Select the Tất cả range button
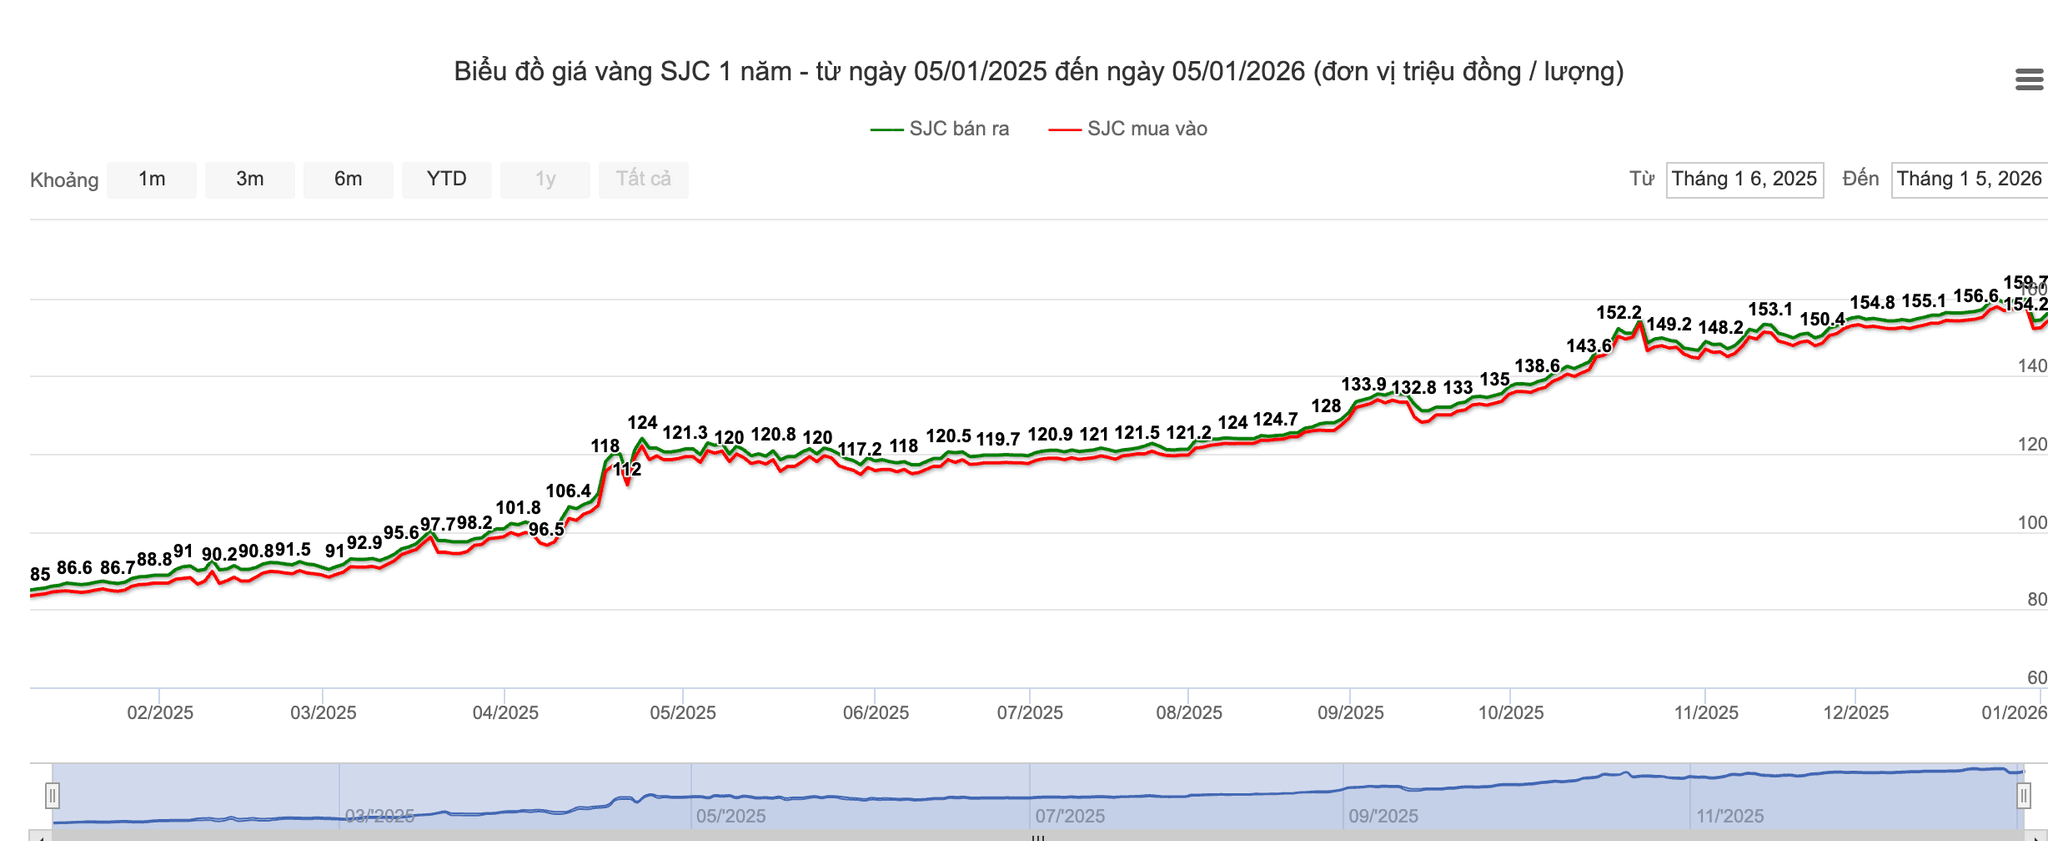The height and width of the screenshot is (841, 2048). click(x=643, y=180)
